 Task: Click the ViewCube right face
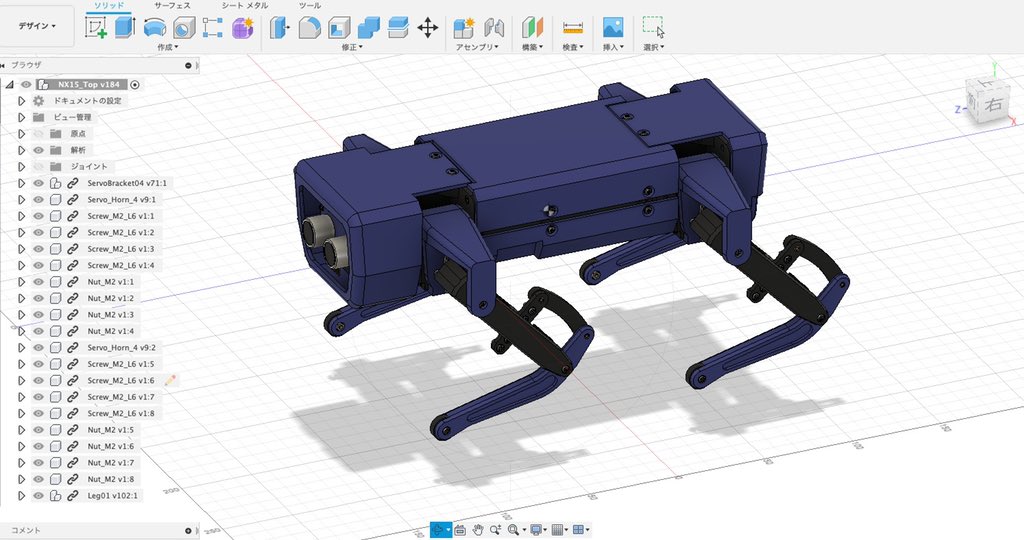tap(994, 104)
